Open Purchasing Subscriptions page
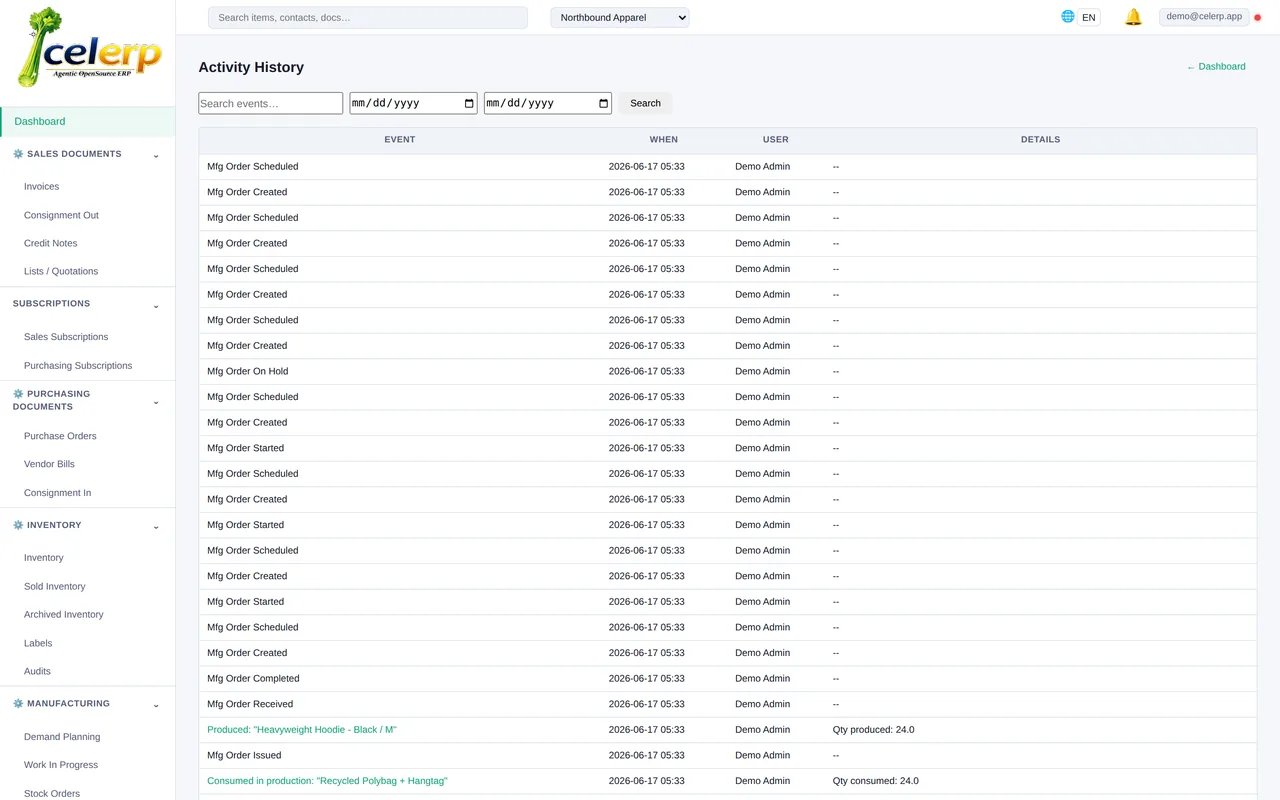 [78, 365]
